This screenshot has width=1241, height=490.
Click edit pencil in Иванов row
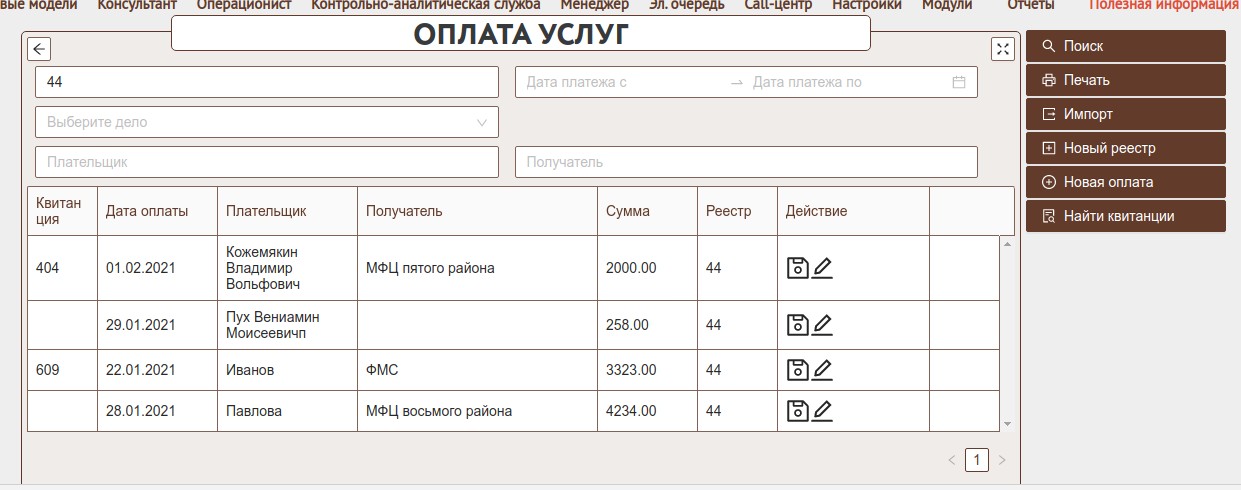coord(822,370)
